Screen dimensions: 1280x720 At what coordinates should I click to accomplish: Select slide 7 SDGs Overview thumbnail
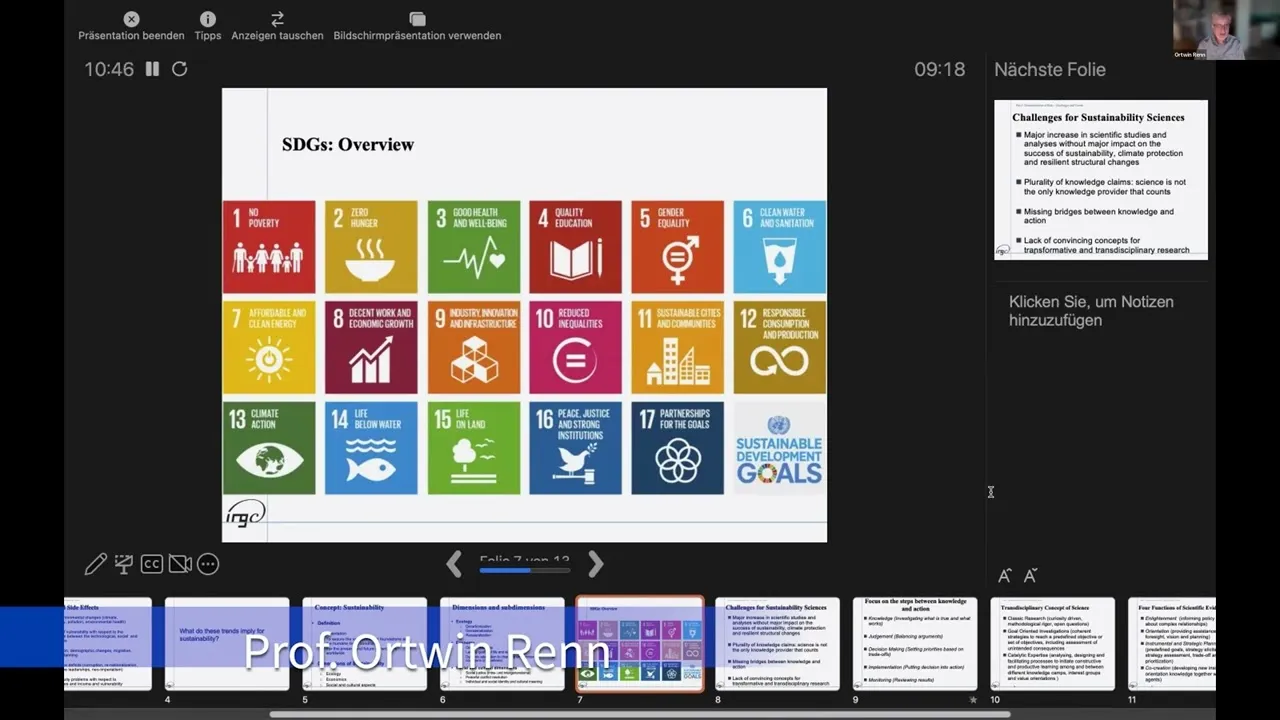tap(640, 644)
